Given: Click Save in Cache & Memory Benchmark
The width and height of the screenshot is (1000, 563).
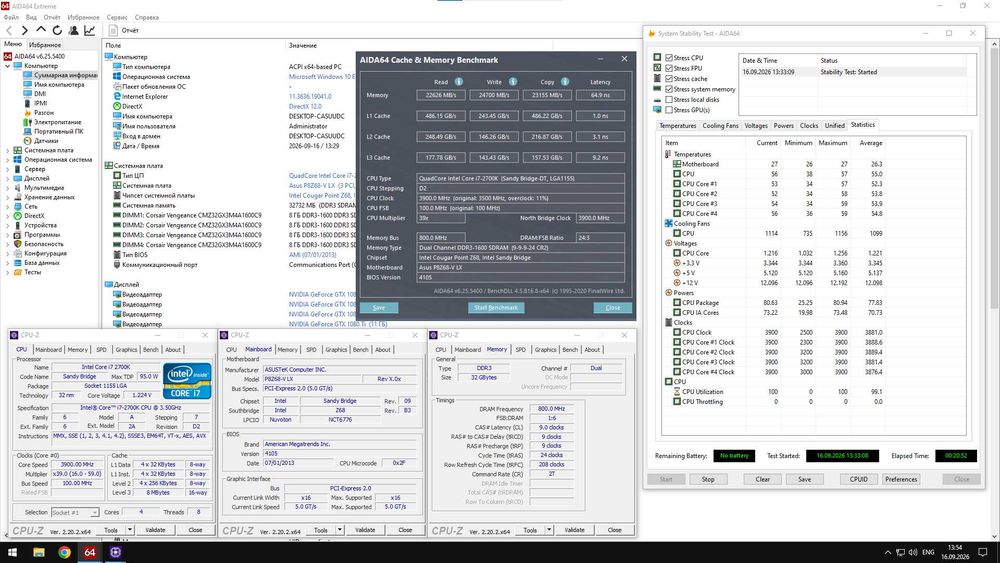Looking at the screenshot, I should 379,307.
